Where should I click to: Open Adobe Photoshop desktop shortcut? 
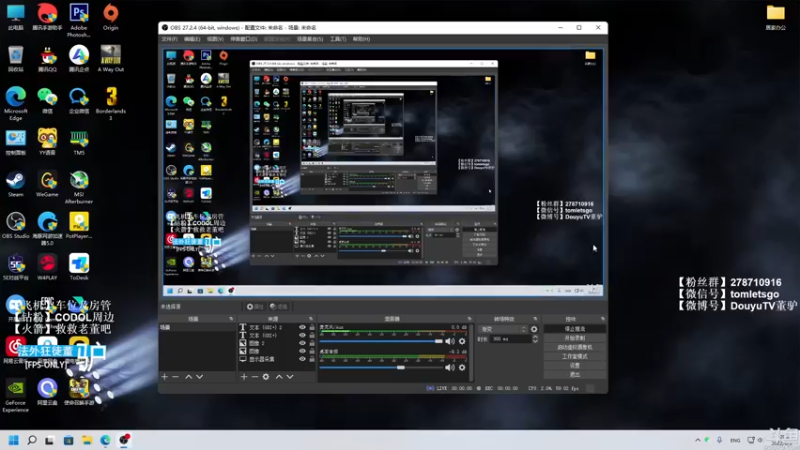(79, 20)
